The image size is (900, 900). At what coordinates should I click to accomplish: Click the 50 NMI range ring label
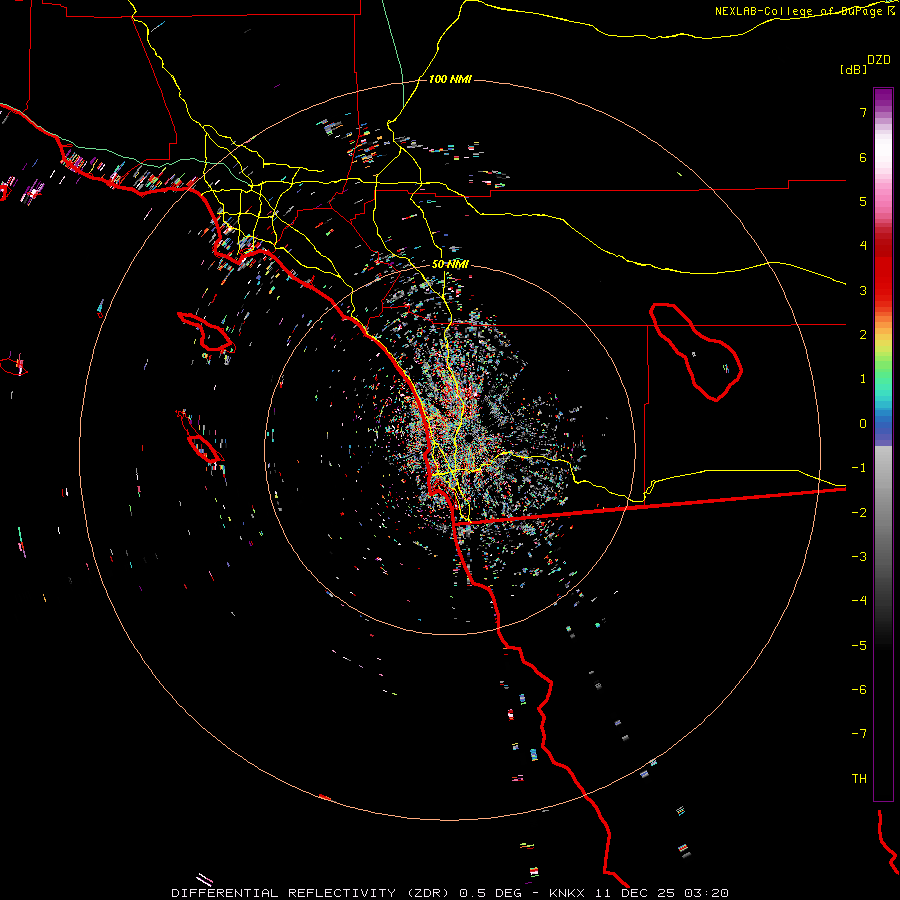[x=450, y=265]
